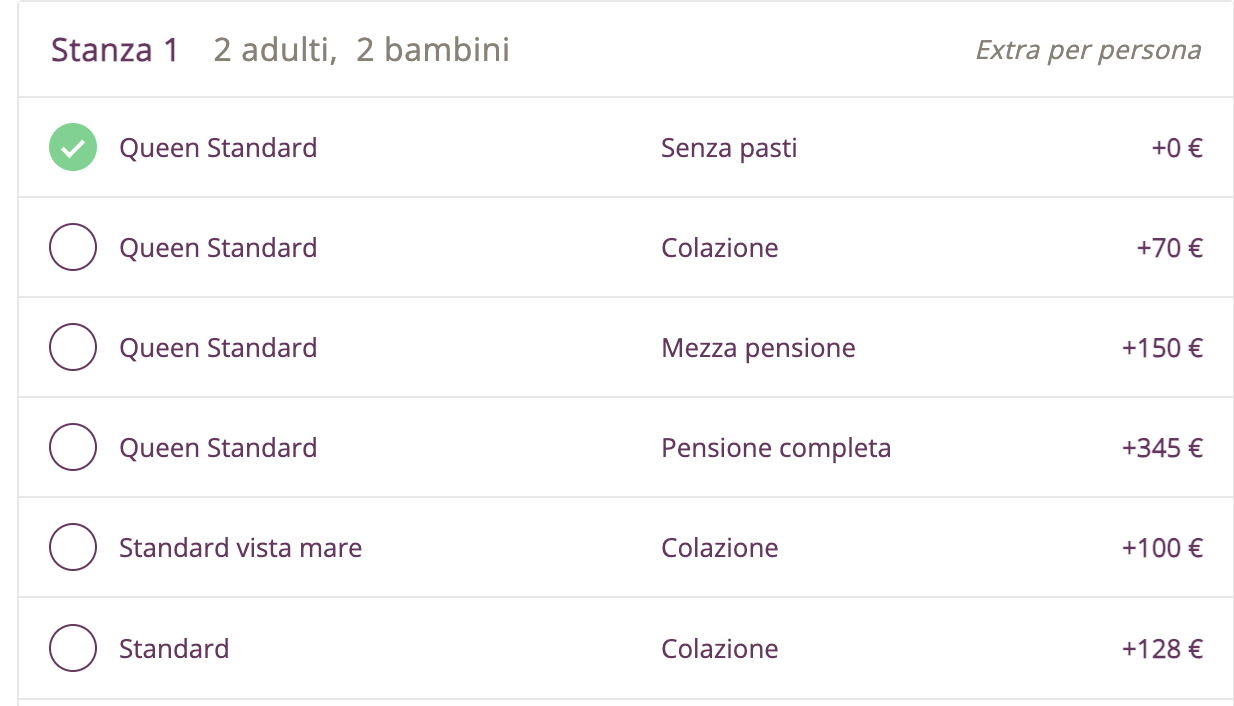Click the Pensione completa meal label

point(776,448)
